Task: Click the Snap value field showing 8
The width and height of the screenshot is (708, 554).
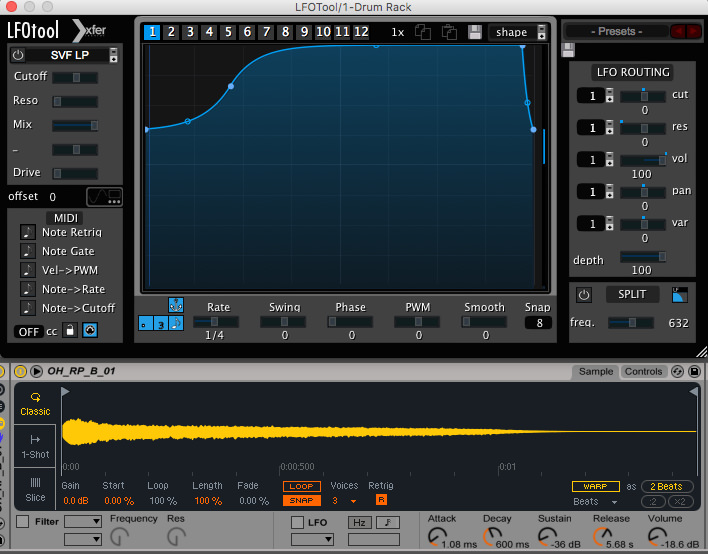Action: (x=538, y=323)
